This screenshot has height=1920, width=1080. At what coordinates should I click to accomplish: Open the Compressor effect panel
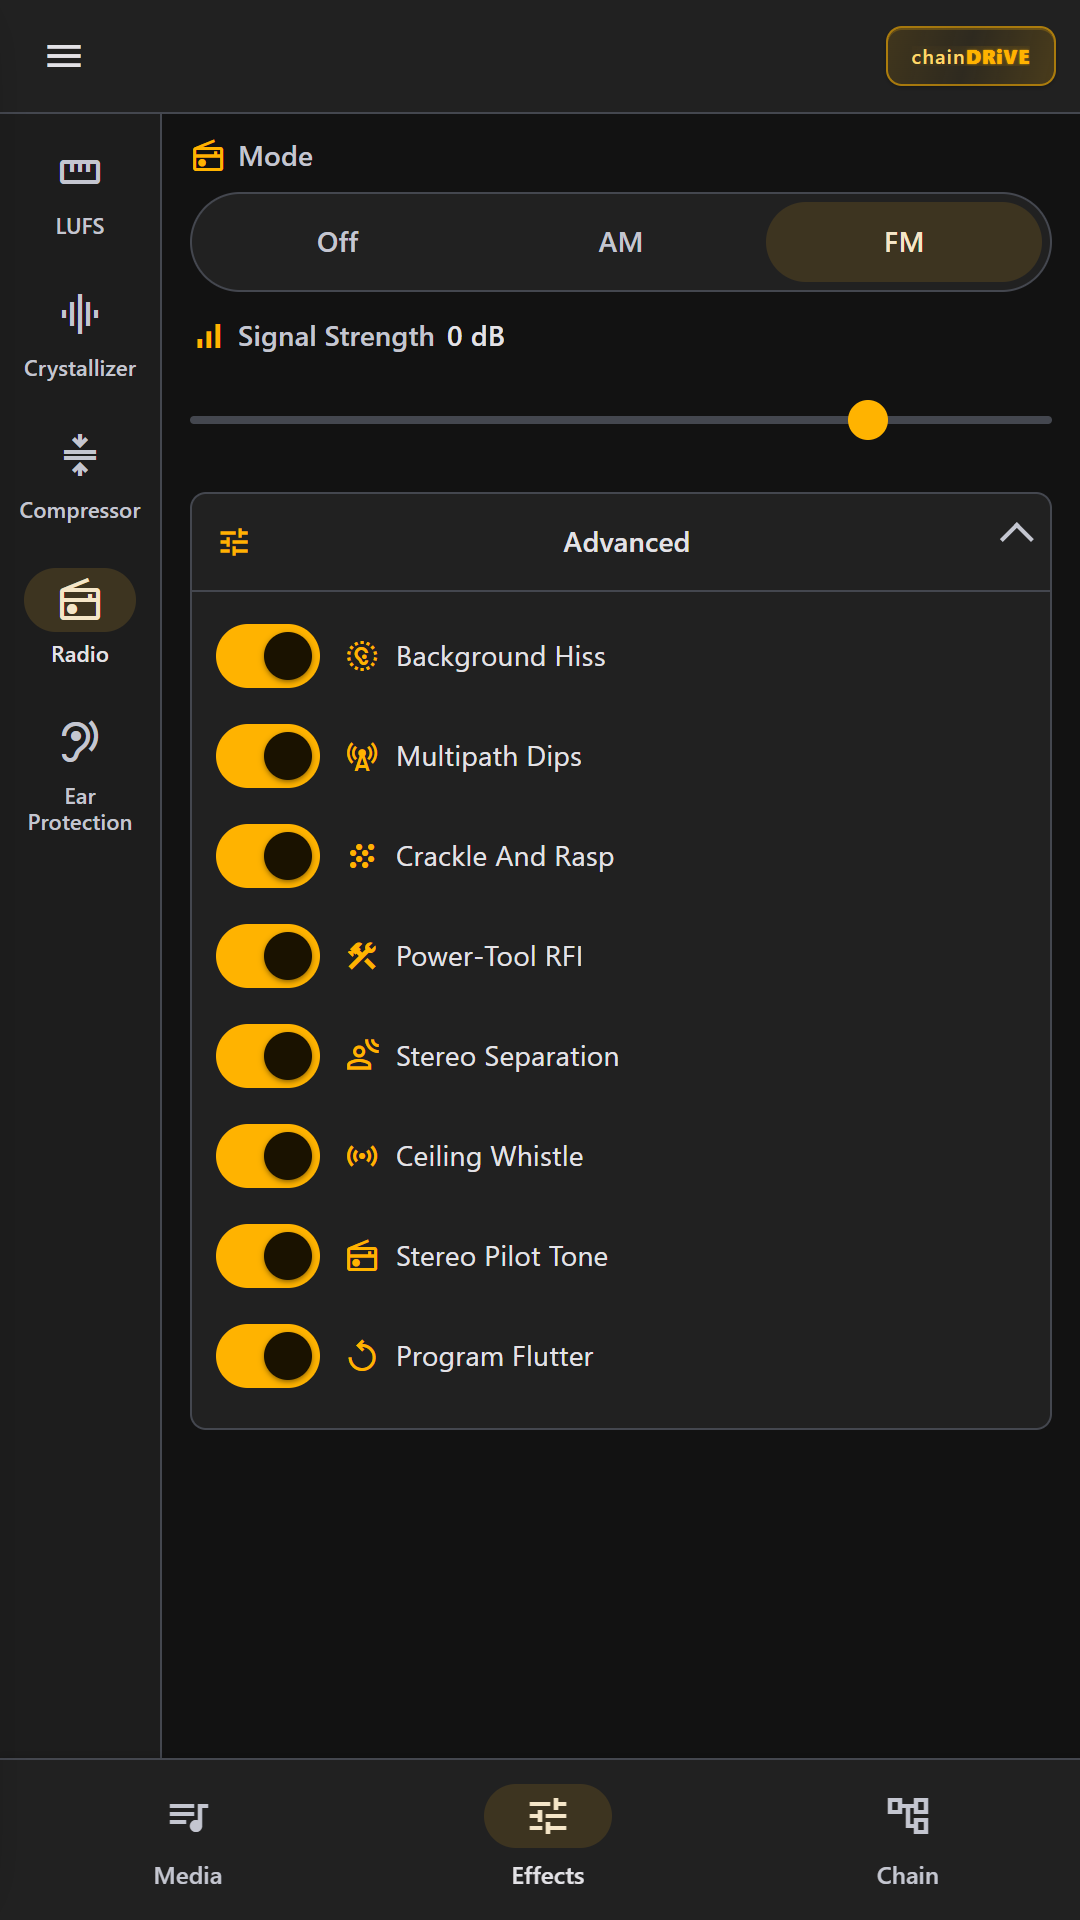(x=80, y=480)
